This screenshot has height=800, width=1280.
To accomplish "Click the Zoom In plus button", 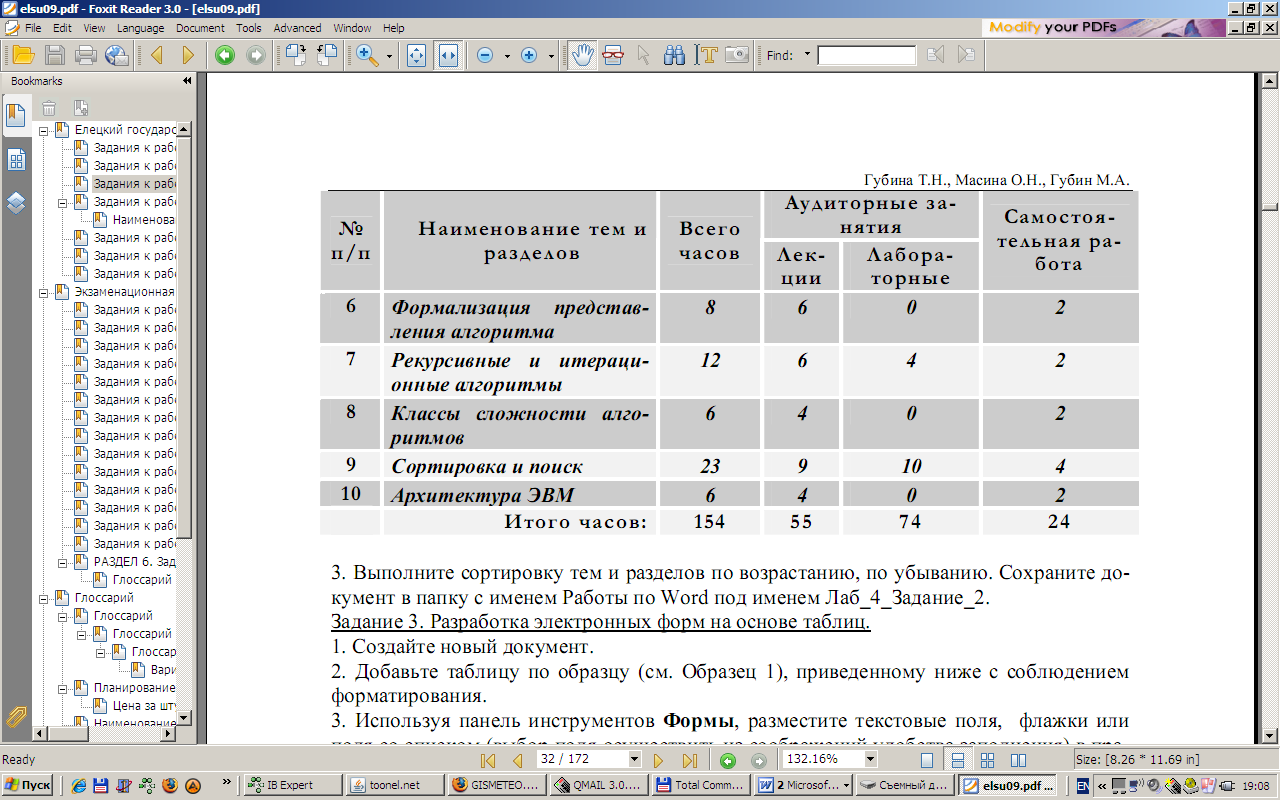I will pyautogui.click(x=530, y=55).
